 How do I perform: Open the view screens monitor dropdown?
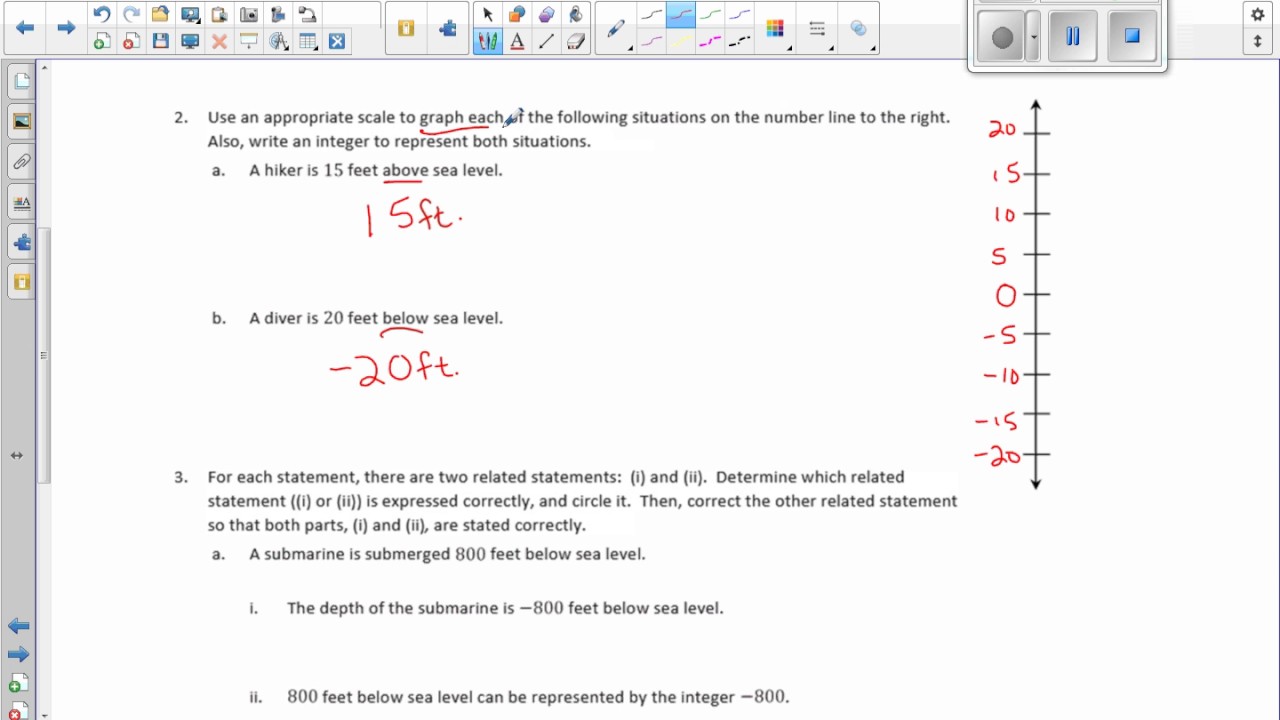(190, 14)
